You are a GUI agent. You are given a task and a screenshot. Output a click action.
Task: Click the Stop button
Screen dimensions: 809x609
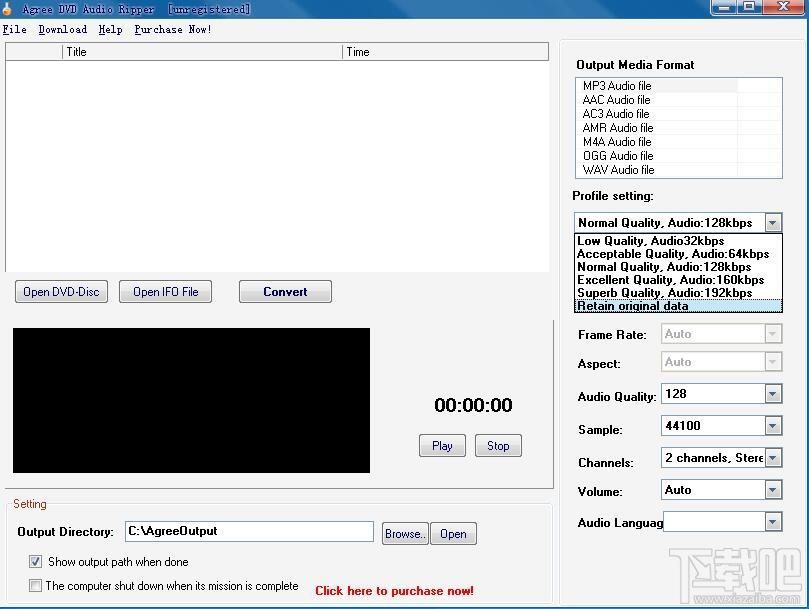click(x=498, y=445)
